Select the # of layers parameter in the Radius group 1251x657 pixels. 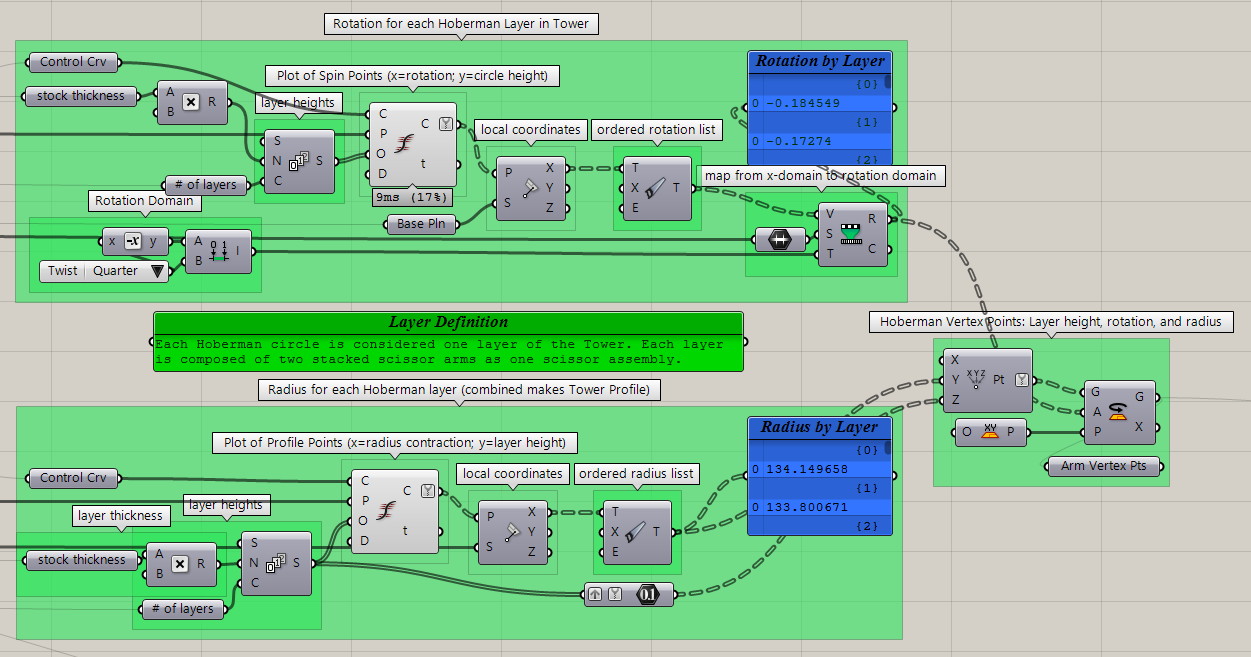pyautogui.click(x=182, y=609)
